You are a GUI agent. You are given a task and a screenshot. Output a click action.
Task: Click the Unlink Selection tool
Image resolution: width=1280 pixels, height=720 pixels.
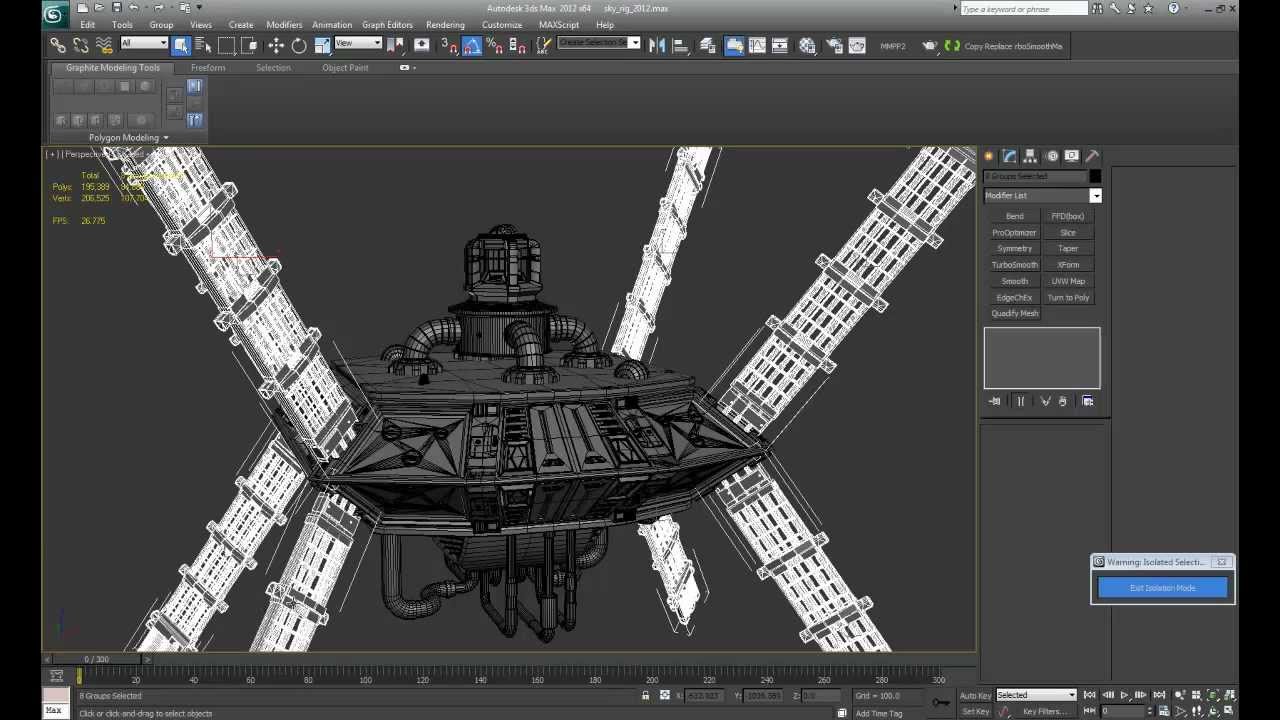click(x=81, y=45)
